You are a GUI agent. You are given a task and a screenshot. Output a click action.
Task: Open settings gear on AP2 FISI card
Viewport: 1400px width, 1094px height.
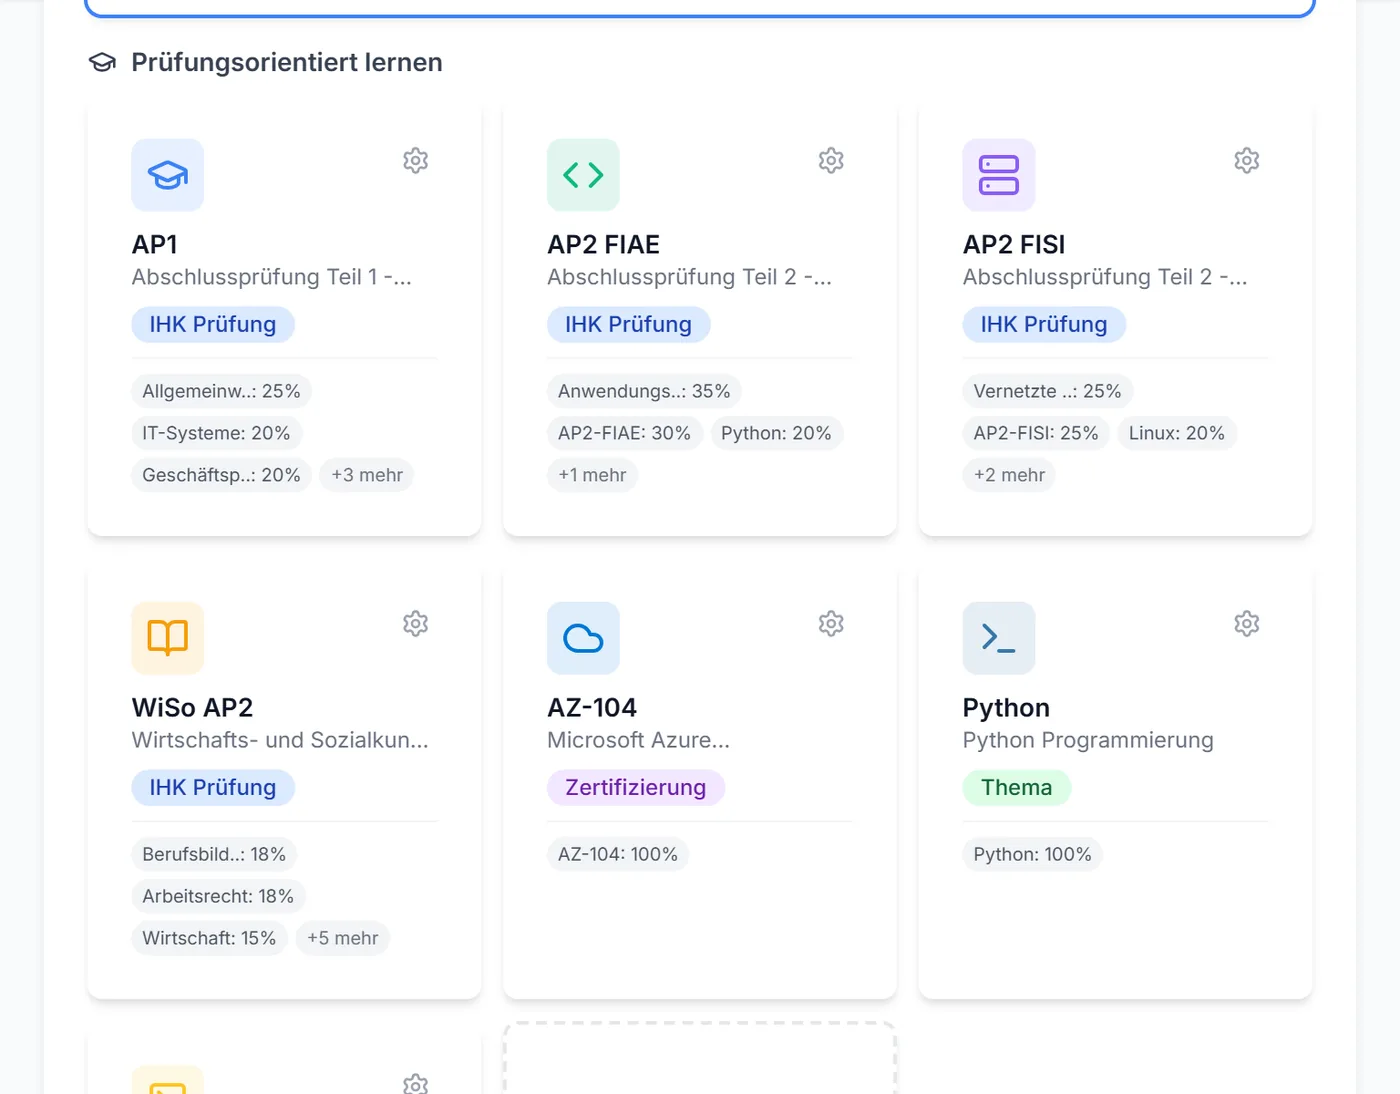pyautogui.click(x=1246, y=160)
